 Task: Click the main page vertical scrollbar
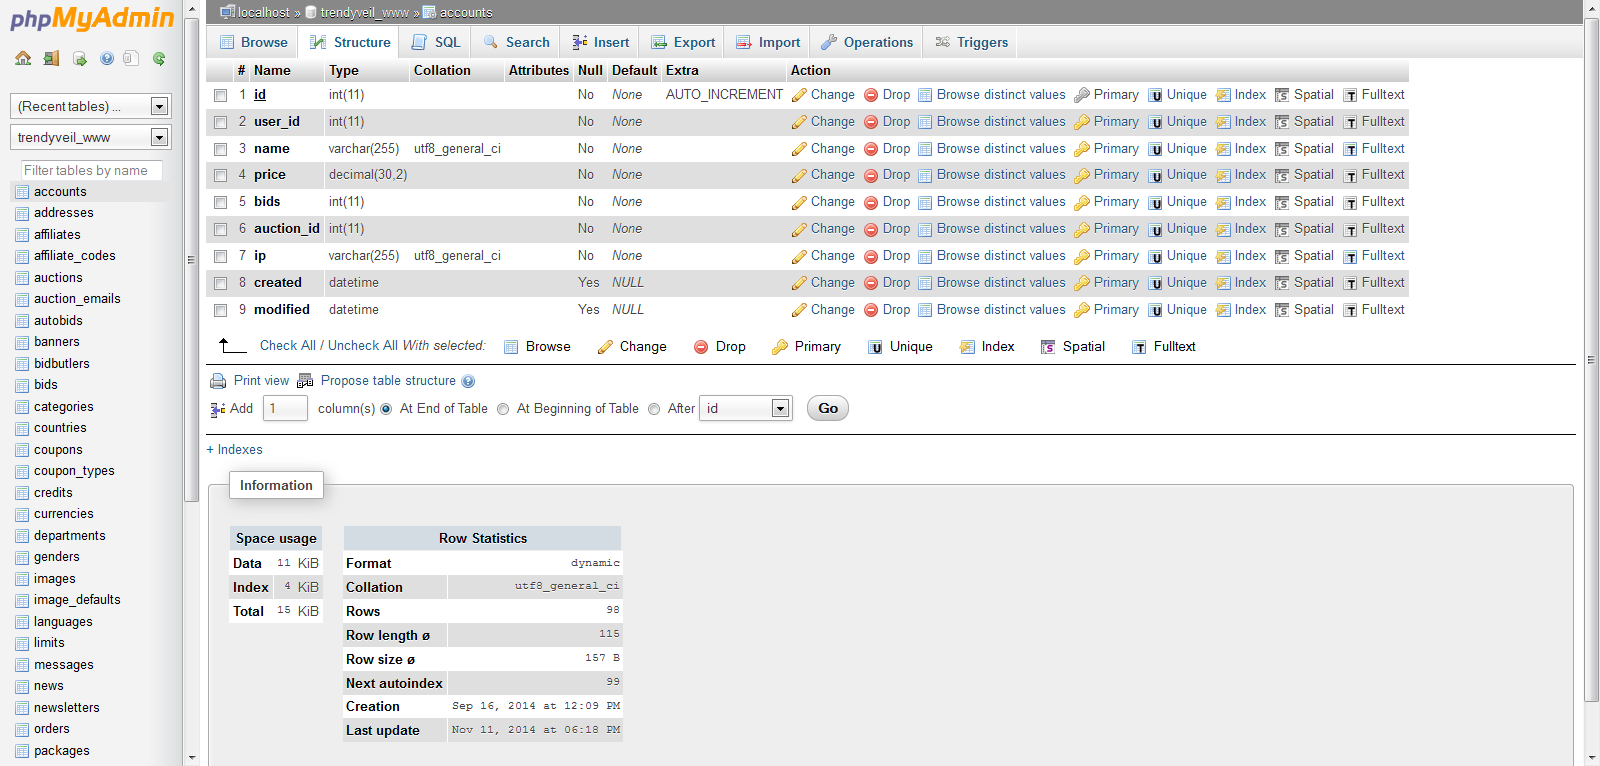point(1592,360)
